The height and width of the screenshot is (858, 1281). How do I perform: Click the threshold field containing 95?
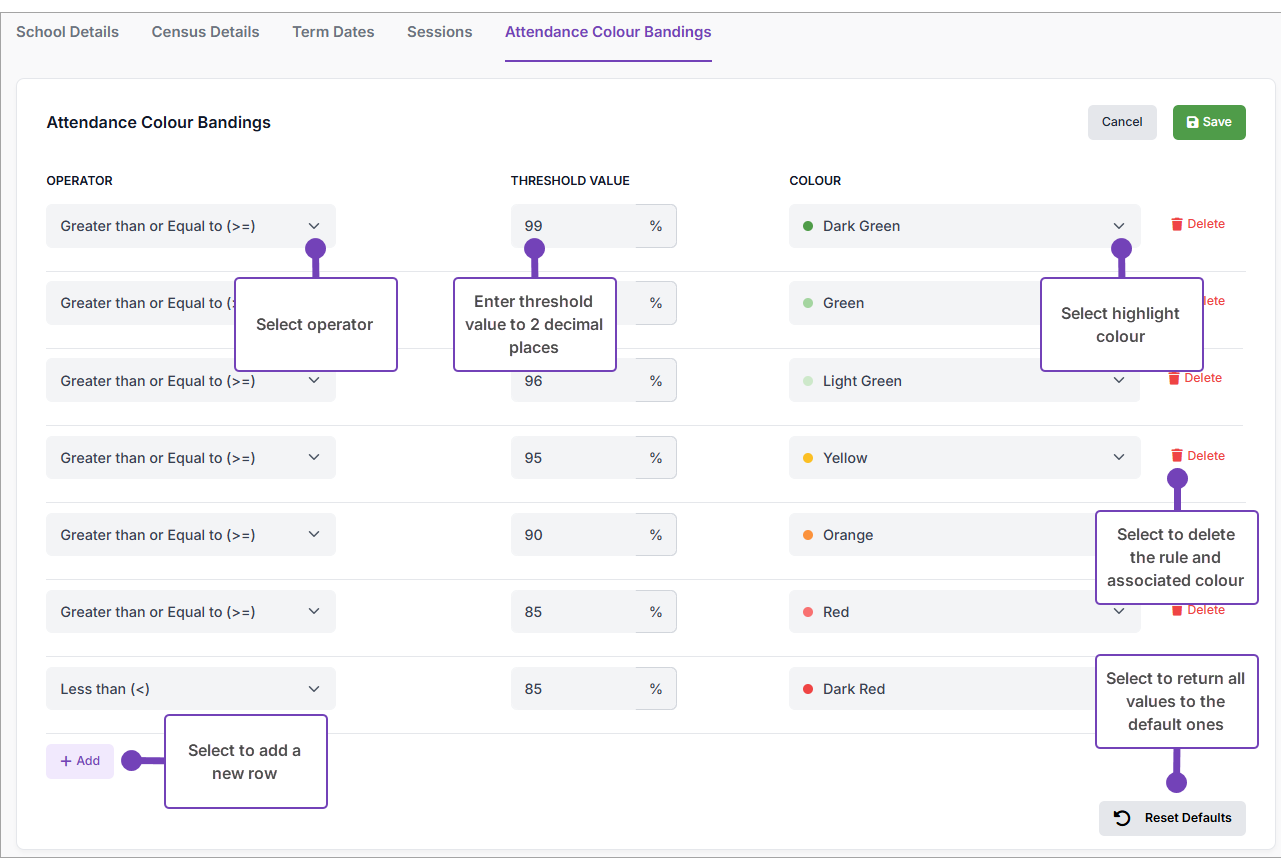573,458
